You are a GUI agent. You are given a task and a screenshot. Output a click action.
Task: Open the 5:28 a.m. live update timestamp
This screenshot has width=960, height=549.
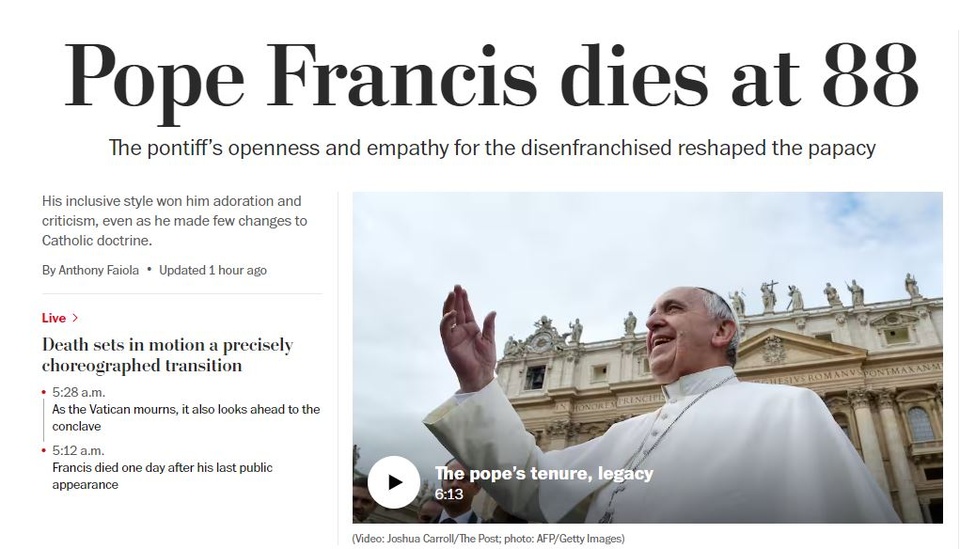tap(78, 392)
